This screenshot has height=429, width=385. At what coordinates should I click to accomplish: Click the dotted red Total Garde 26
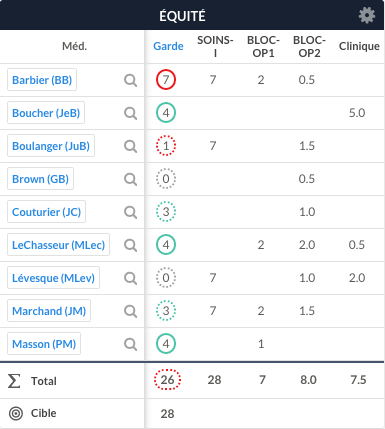coord(167,379)
